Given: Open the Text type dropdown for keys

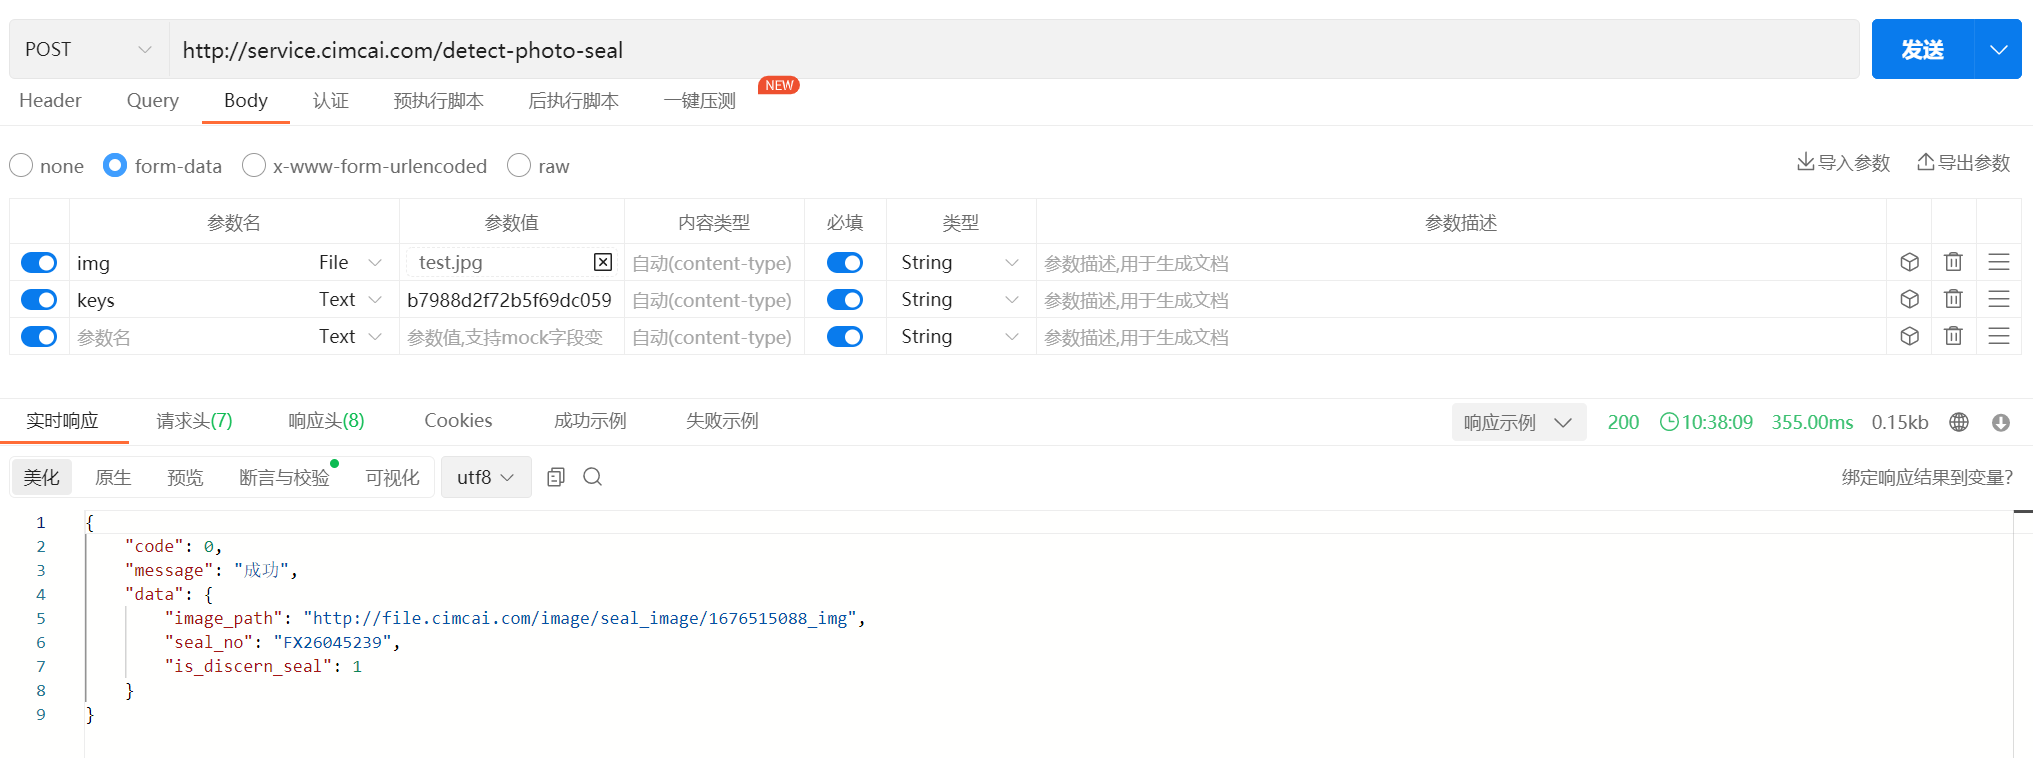Looking at the screenshot, I should coord(350,299).
